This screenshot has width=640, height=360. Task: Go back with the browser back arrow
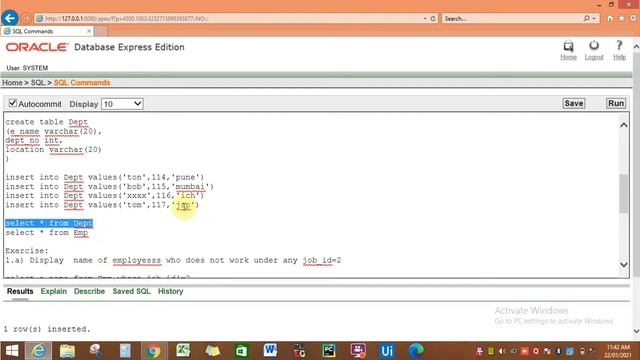[x=10, y=18]
